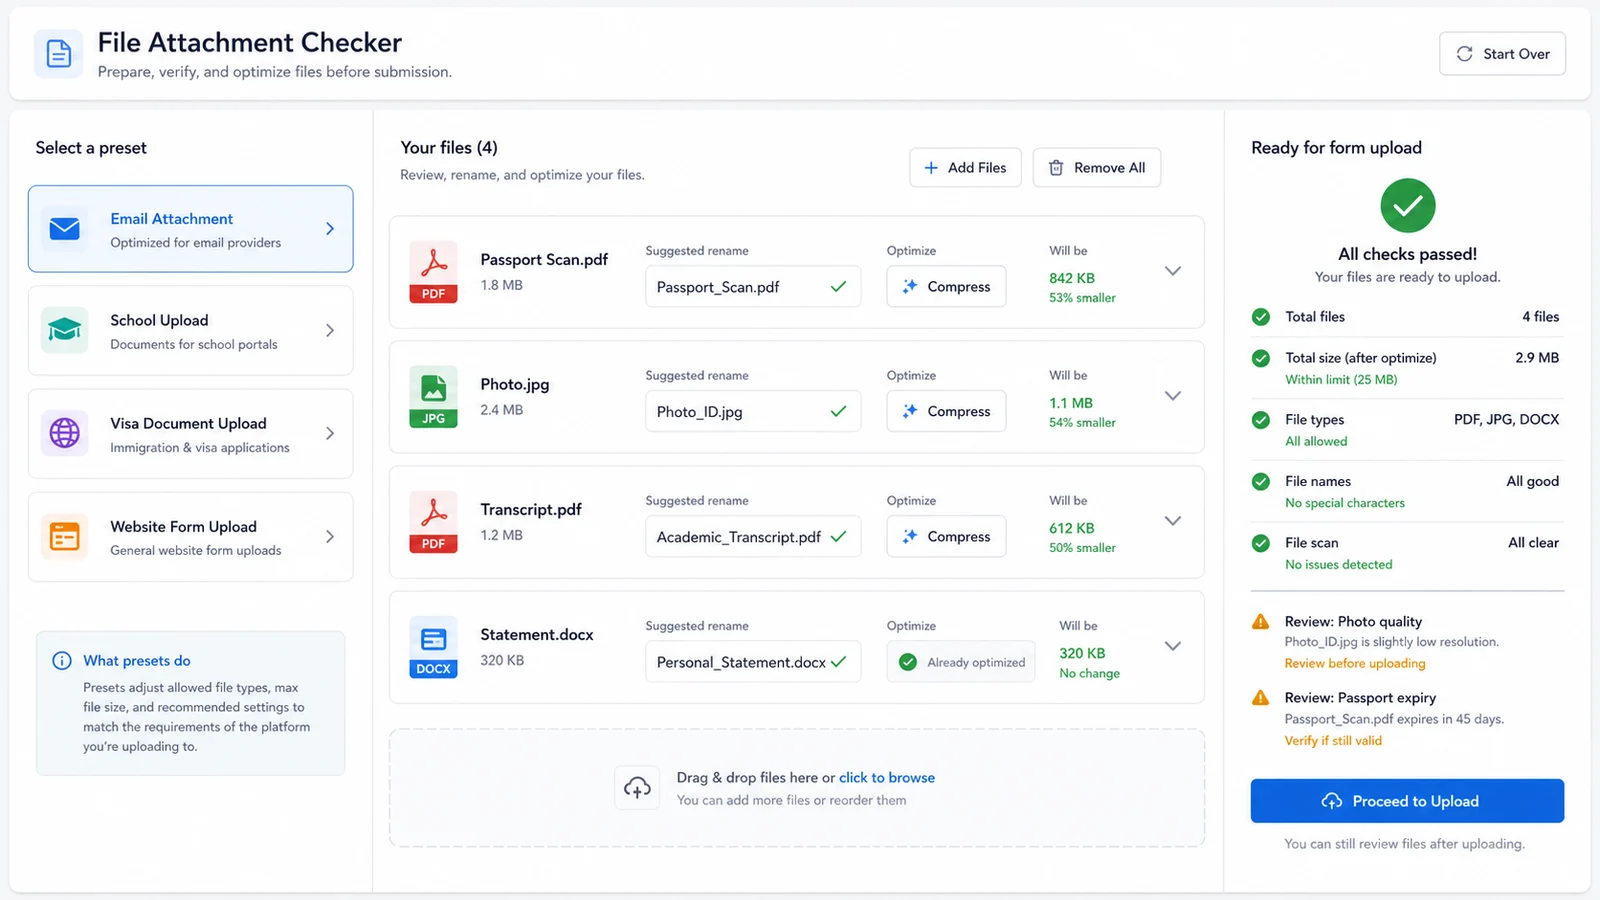Expand the Statement.docx file row
Image resolution: width=1600 pixels, height=900 pixels.
1173,646
